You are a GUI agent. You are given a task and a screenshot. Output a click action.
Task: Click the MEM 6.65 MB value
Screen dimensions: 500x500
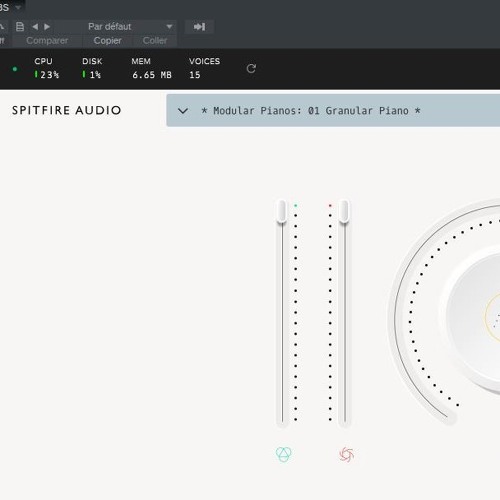[x=152, y=75]
